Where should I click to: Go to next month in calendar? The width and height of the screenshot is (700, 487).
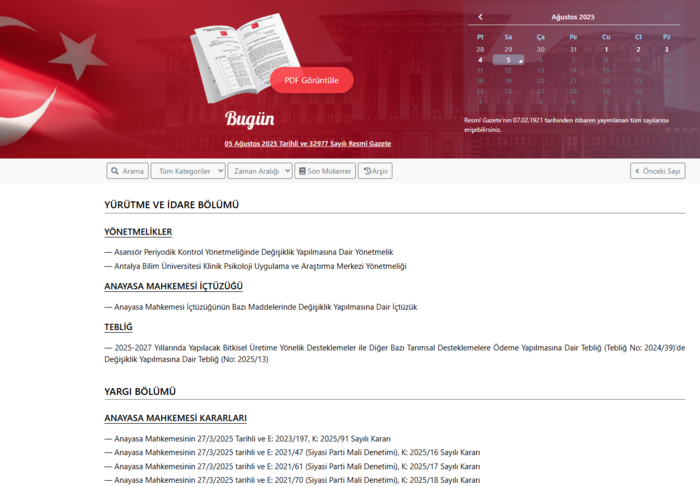click(667, 17)
